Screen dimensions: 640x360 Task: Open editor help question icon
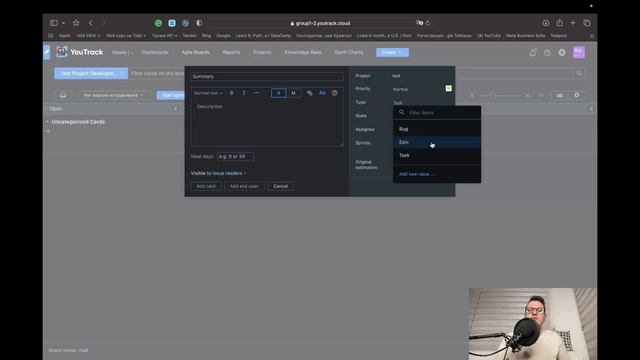(x=335, y=93)
